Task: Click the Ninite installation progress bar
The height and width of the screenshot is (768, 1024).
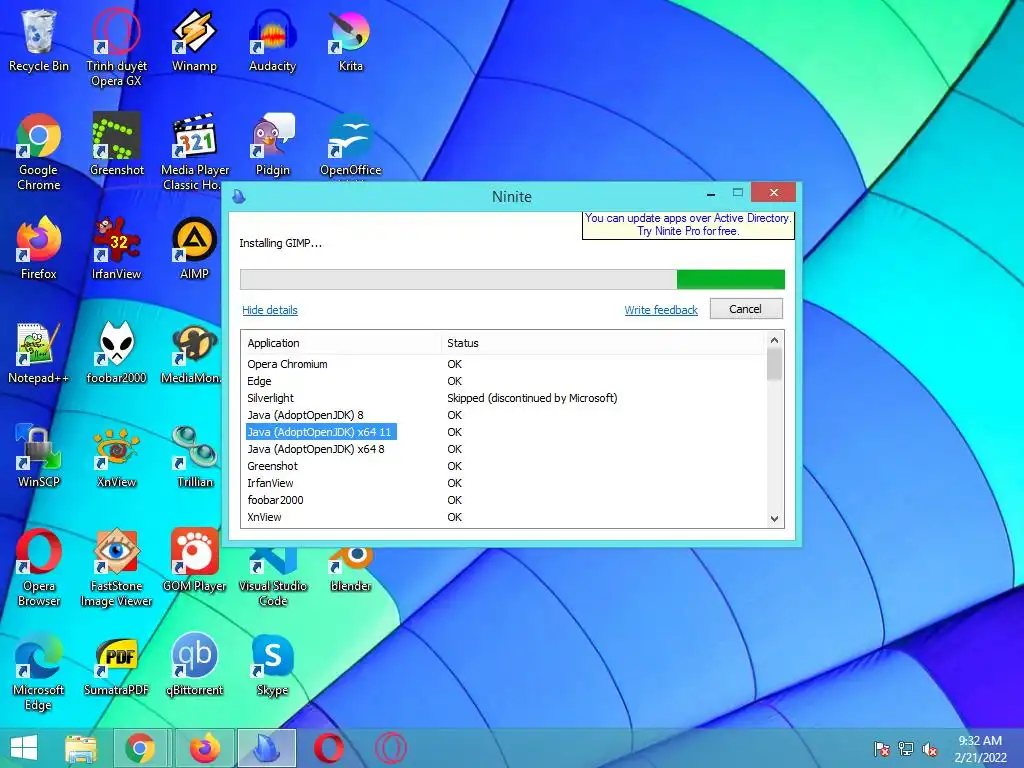Action: point(512,280)
